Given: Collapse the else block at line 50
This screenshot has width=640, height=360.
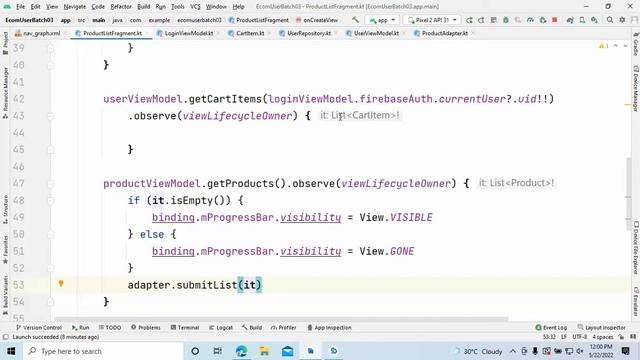Looking at the screenshot, I should pos(50,235).
